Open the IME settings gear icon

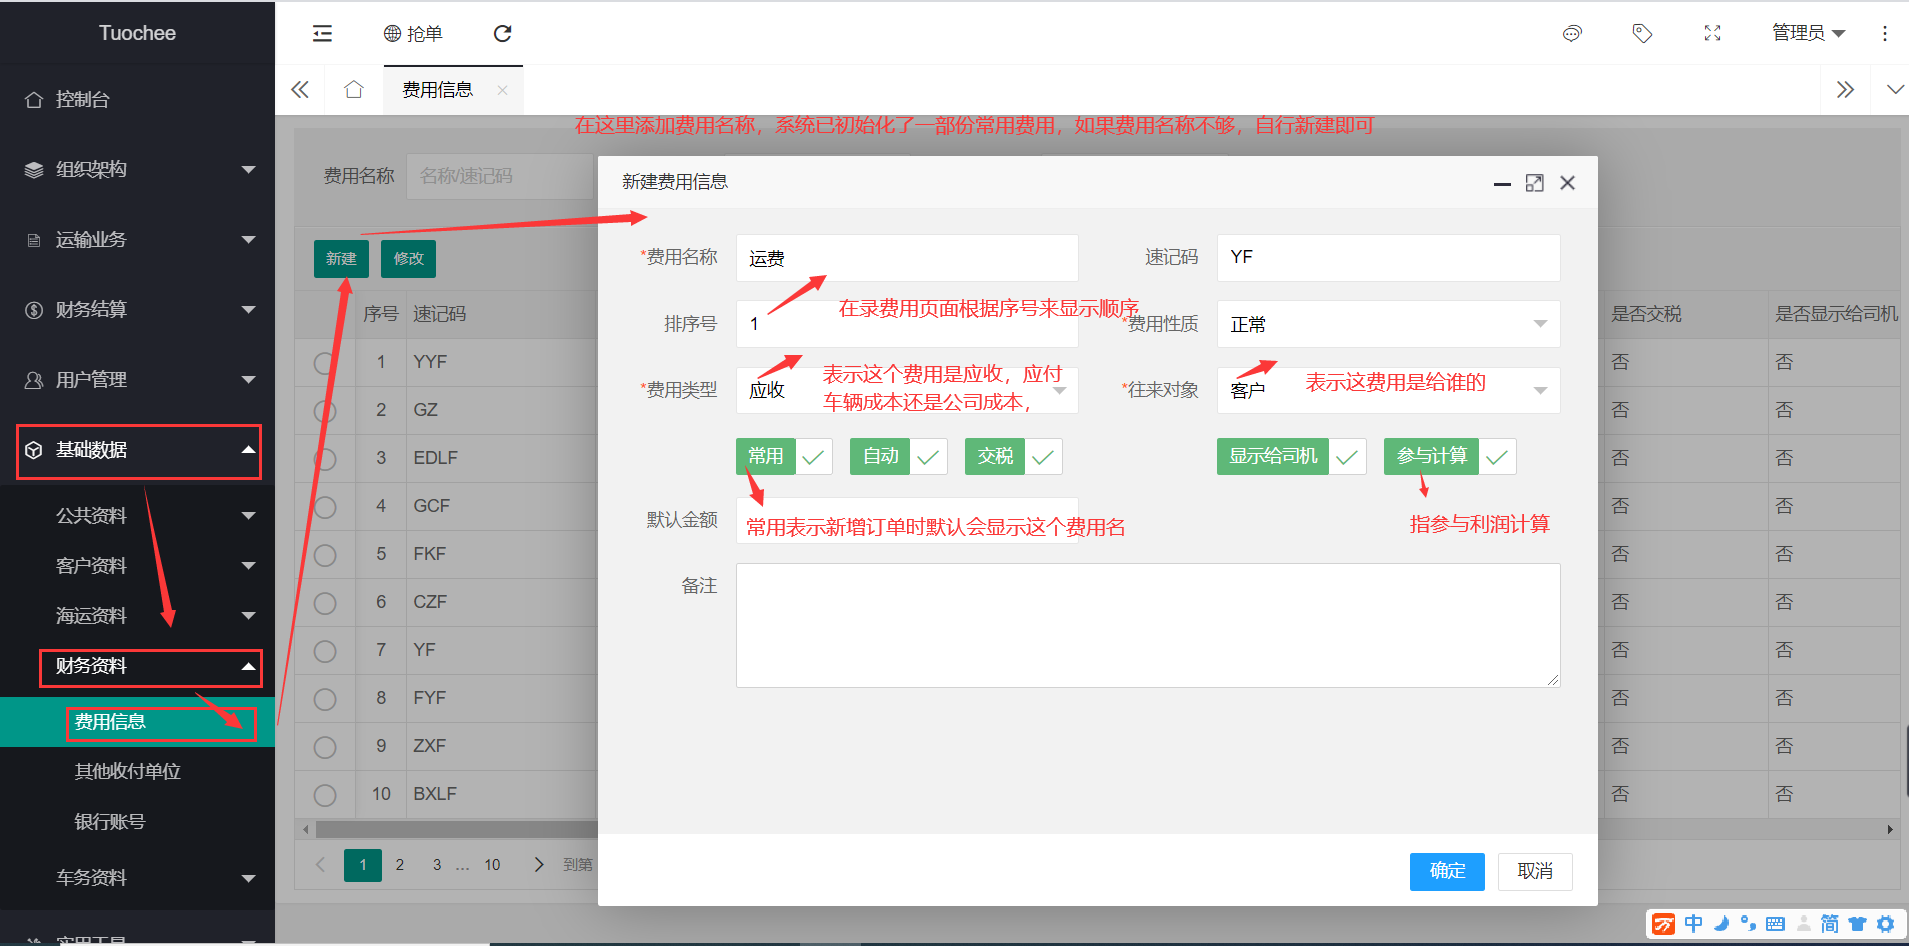pos(1885,924)
